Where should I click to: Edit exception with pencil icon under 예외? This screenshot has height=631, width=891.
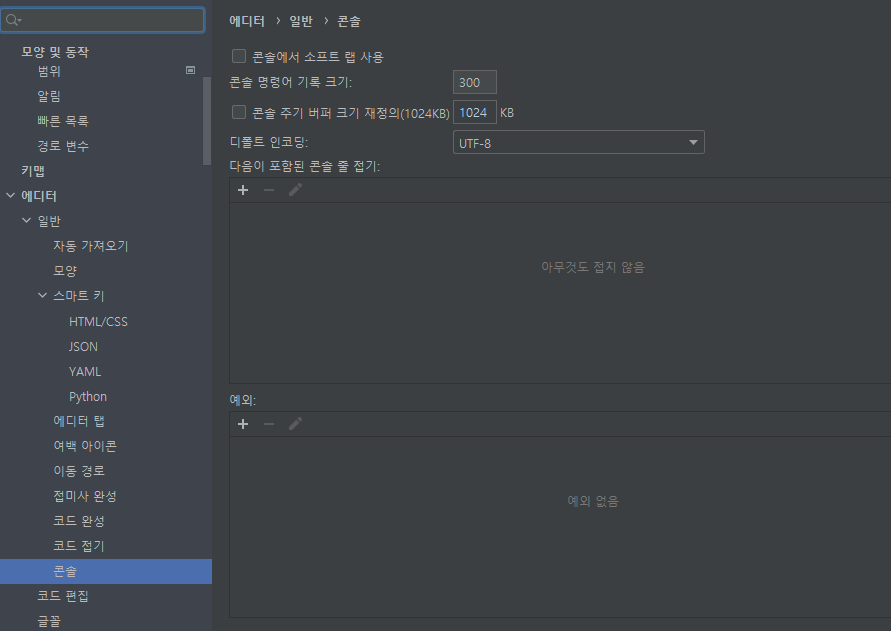point(295,424)
